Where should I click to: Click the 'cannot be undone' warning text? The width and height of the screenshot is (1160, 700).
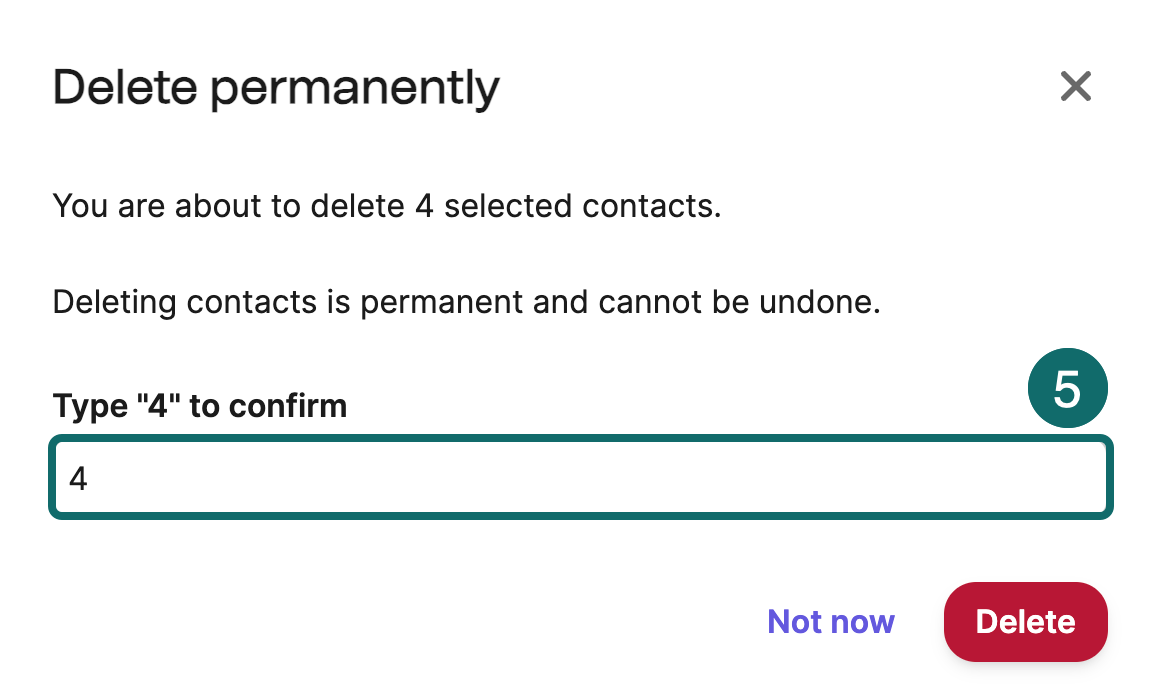pyautogui.click(x=767, y=301)
